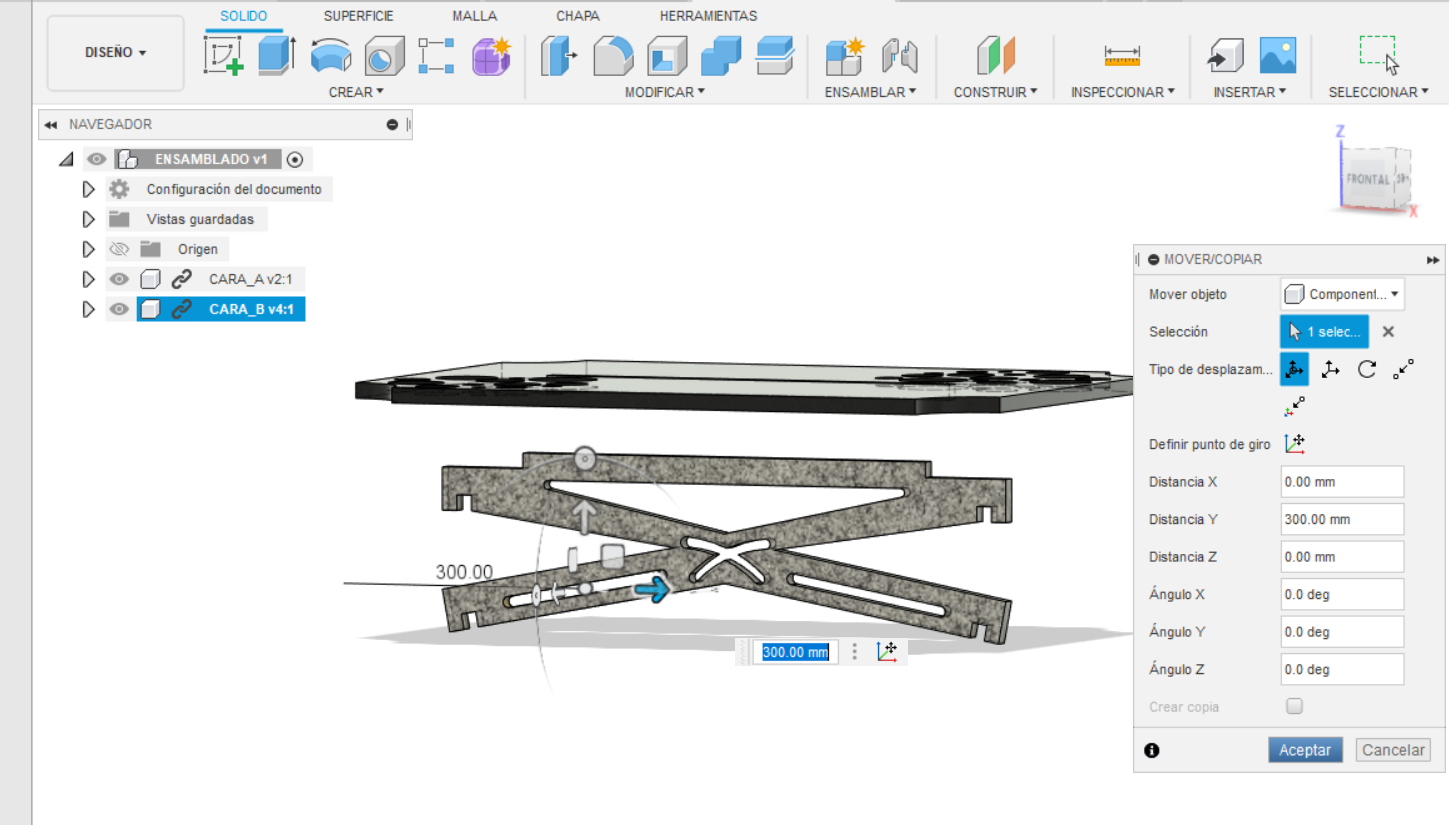Select the Extrude tool
This screenshot has width=1449, height=825.
277,55
